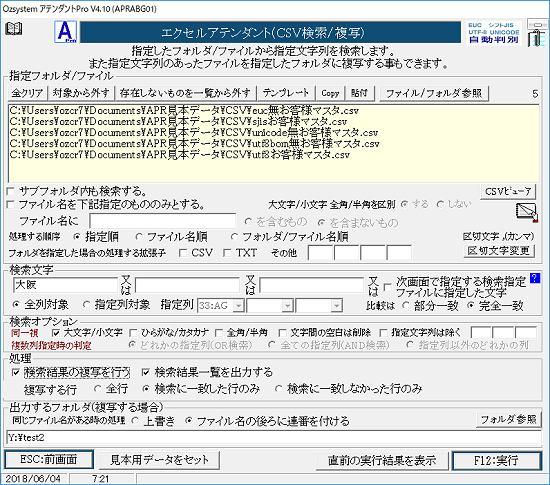Enable サブフォルダ内も検索する checkbox
Image resolution: width=550 pixels, height=485 pixels.
[11, 191]
